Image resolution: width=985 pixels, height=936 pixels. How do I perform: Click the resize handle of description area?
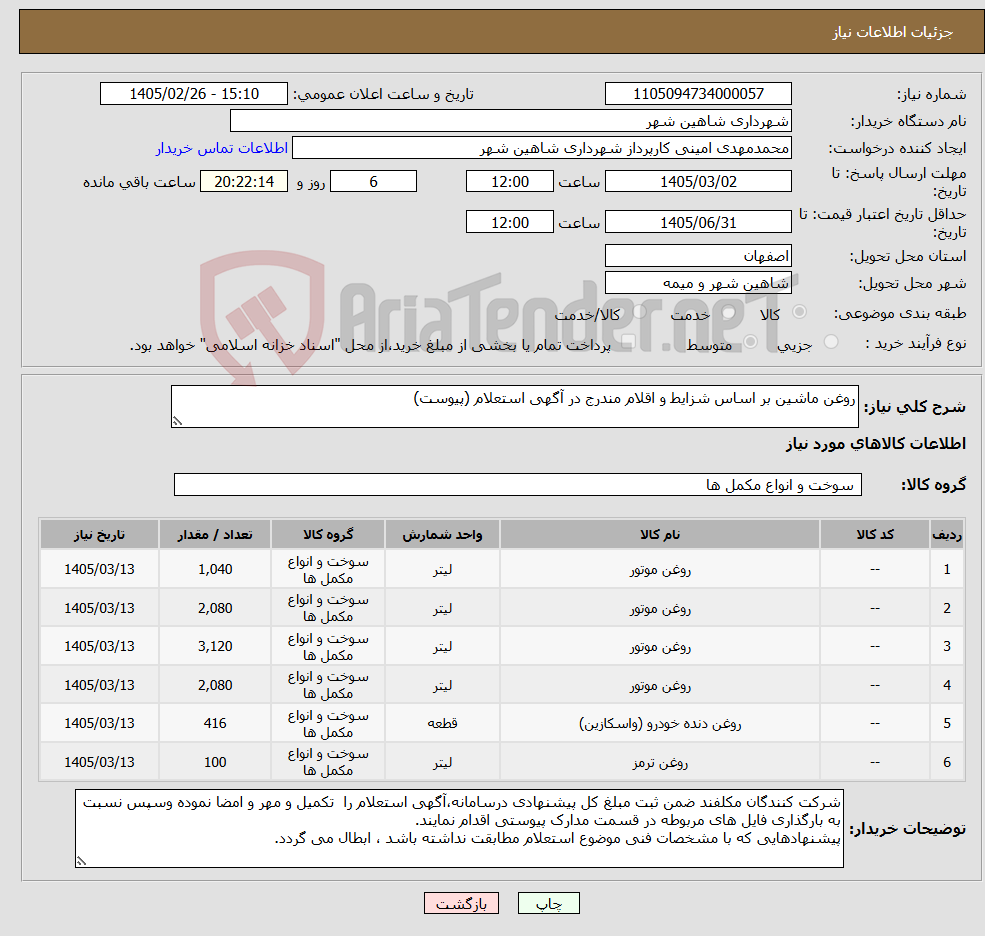click(177, 422)
